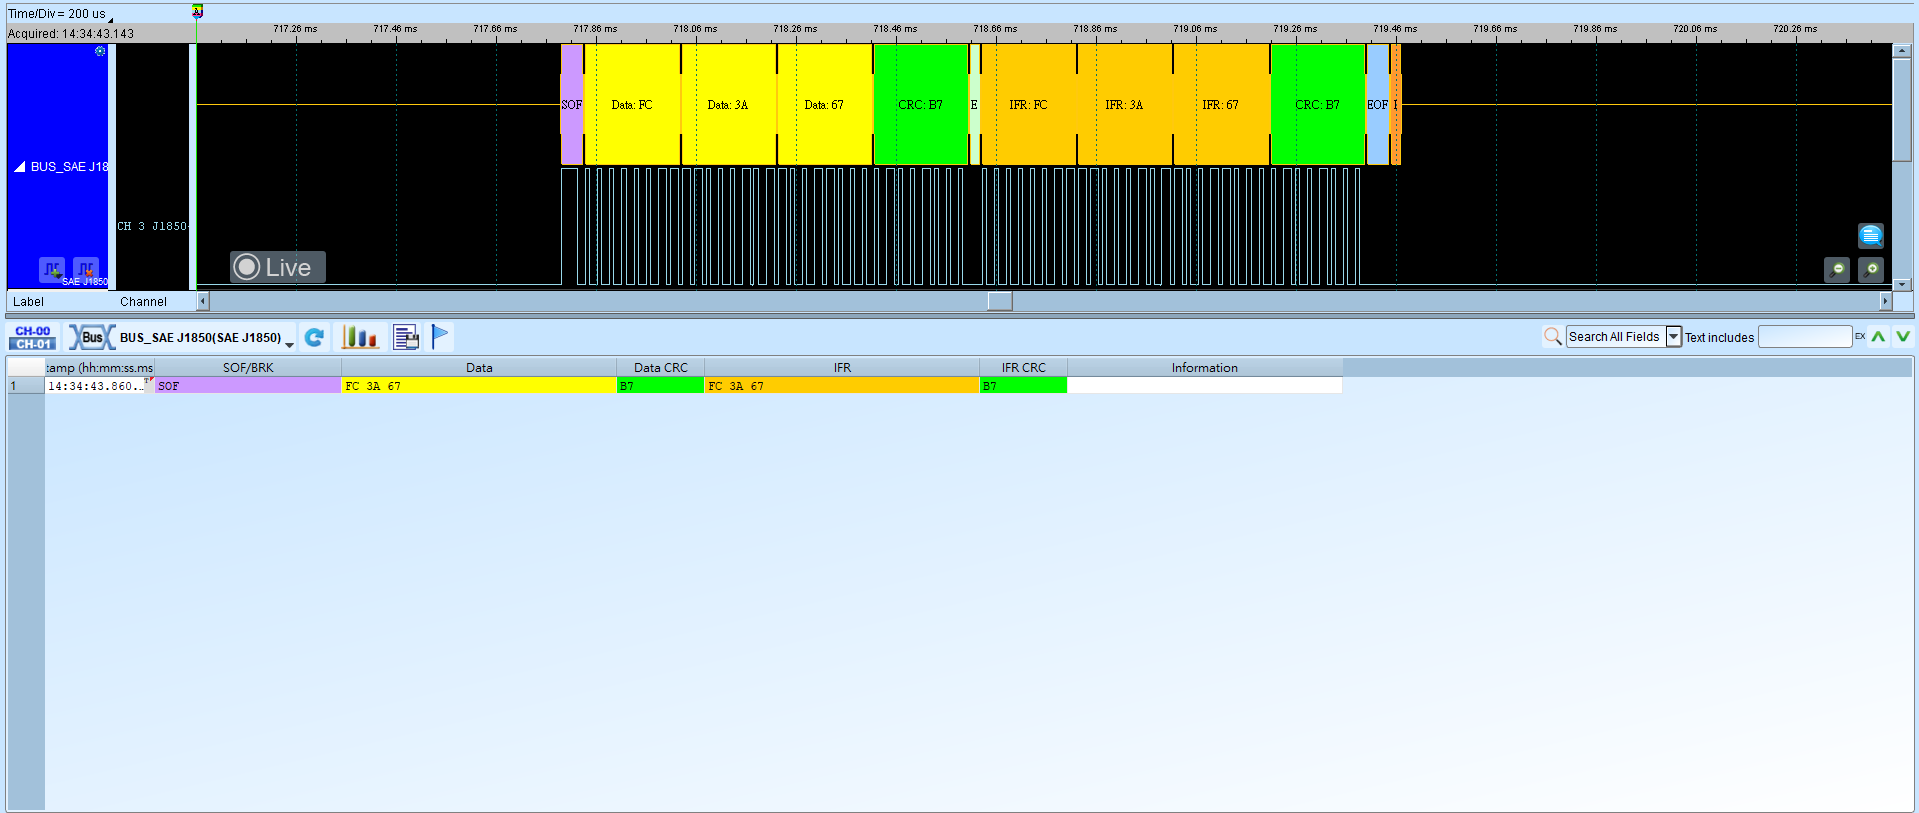Click the 'IFR: 67' decoded waveform segment
1919x813 pixels.
click(x=1221, y=104)
